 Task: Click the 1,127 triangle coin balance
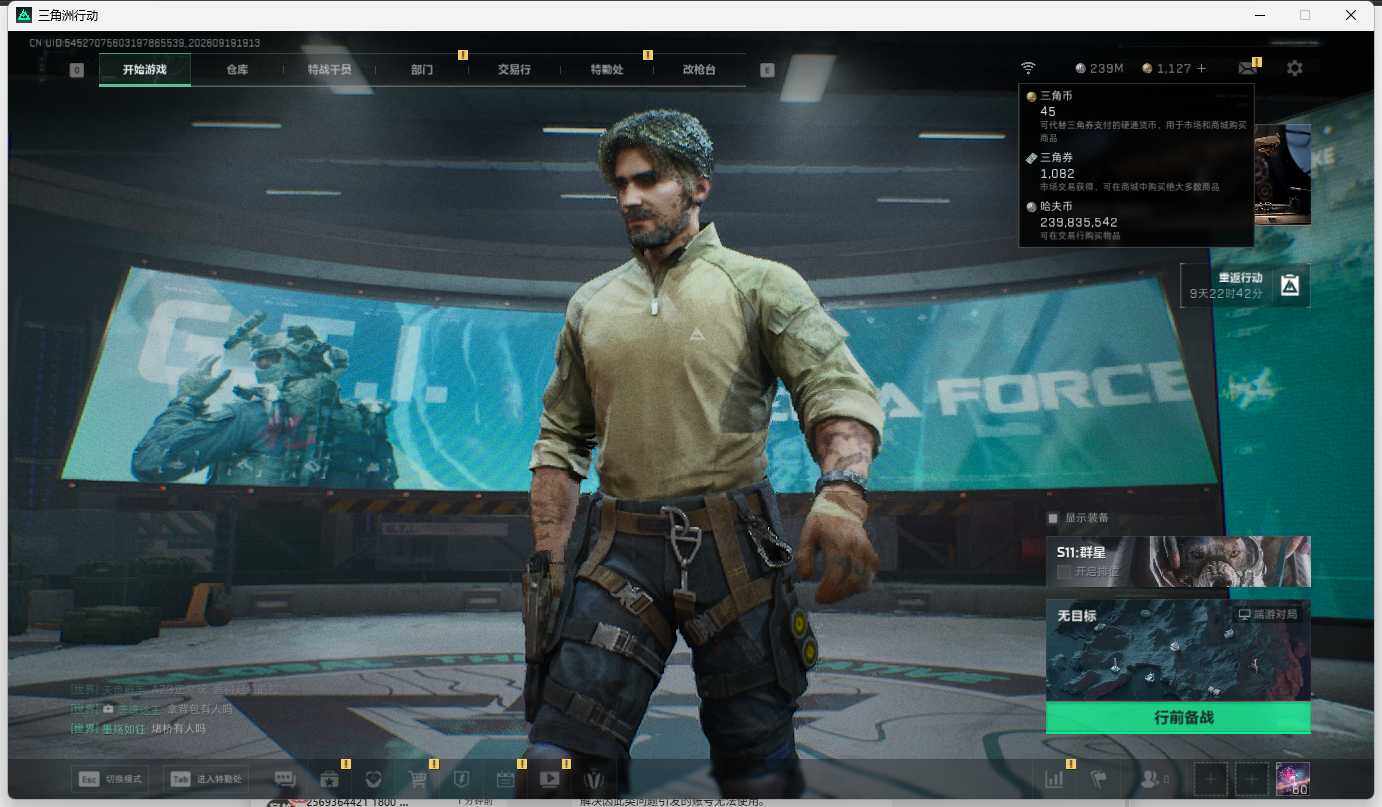(x=1166, y=68)
